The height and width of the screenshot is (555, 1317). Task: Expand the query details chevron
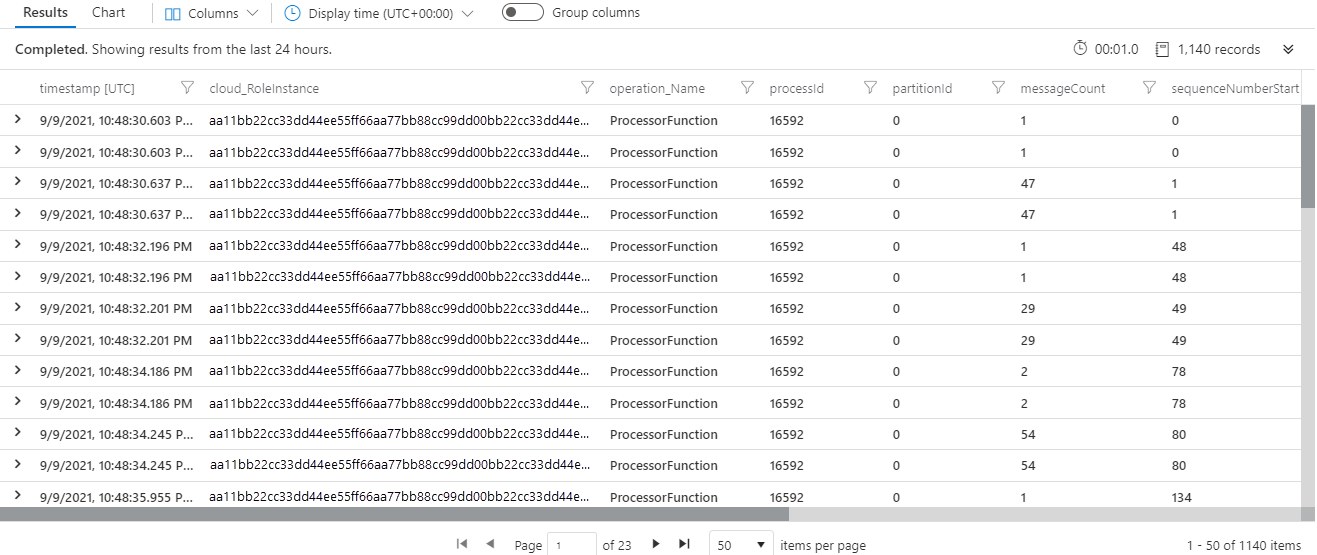pyautogui.click(x=1288, y=49)
